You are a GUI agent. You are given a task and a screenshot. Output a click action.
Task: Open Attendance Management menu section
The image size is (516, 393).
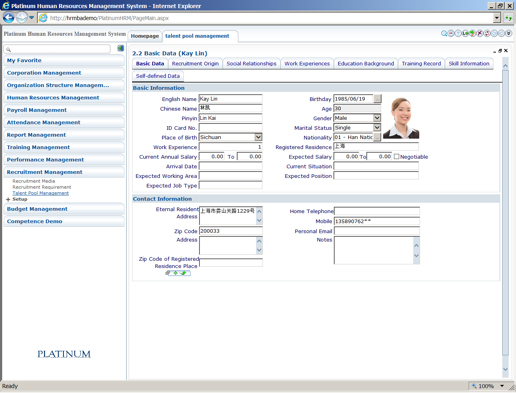coord(64,122)
